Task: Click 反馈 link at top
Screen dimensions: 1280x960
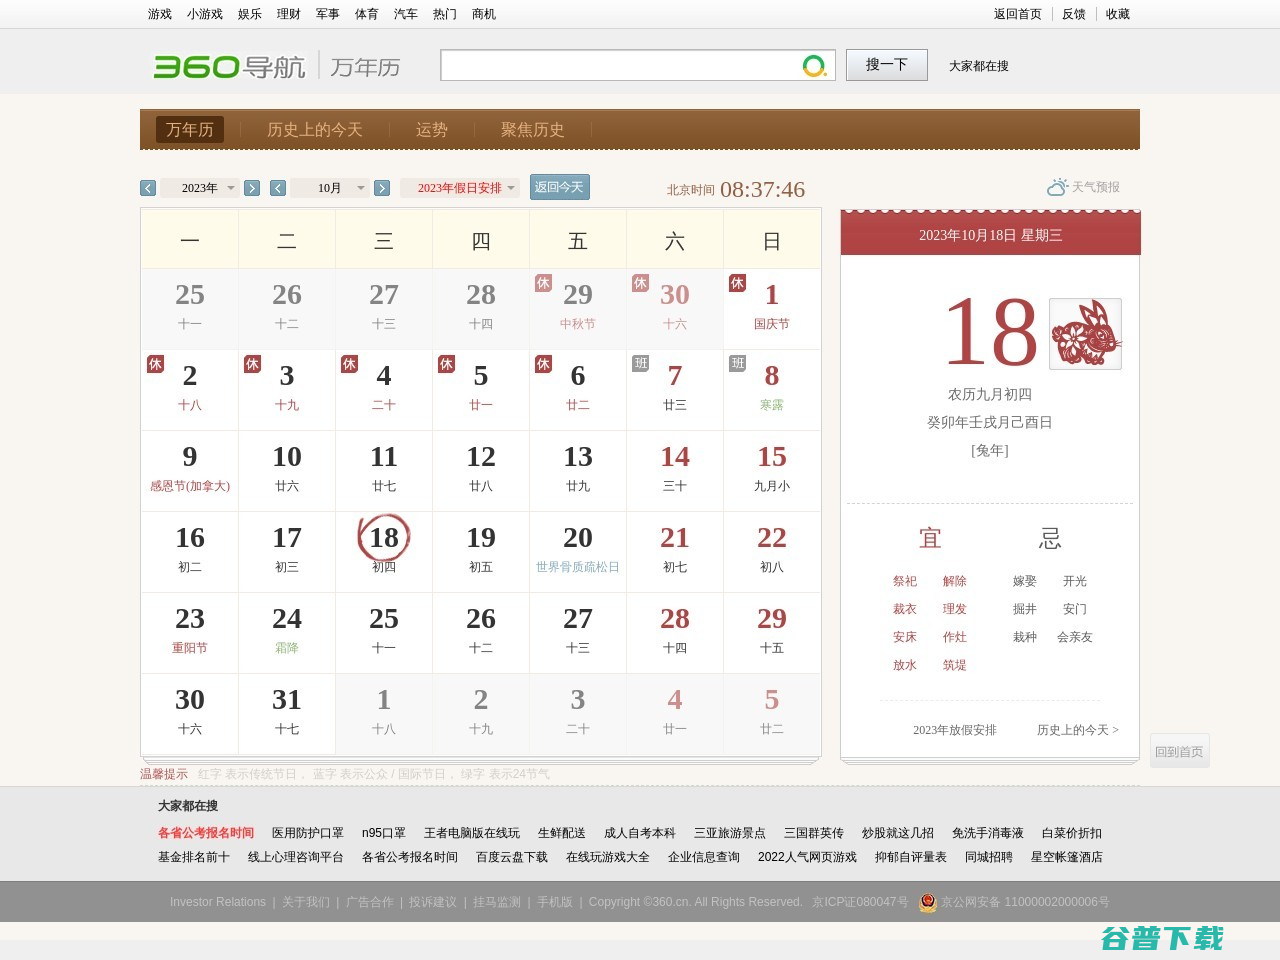Action: (x=1074, y=14)
